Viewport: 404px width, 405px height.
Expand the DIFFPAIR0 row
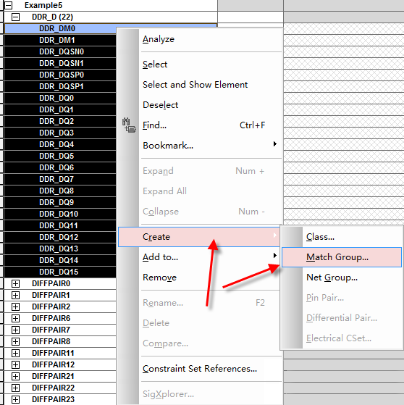[x=15, y=284]
